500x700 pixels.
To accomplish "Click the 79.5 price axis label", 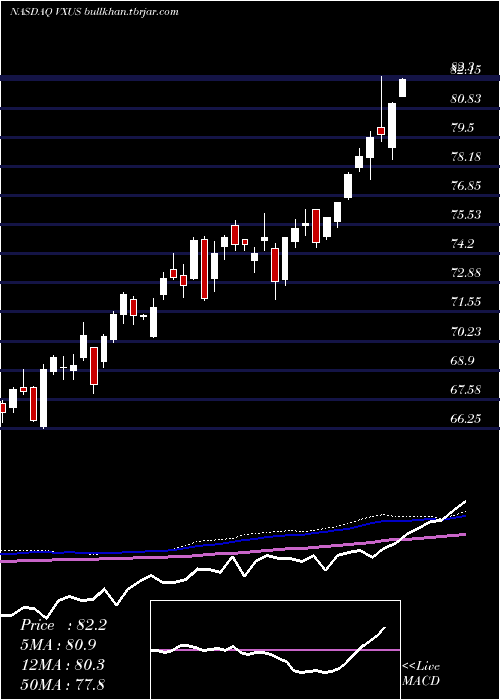I will (x=462, y=128).
